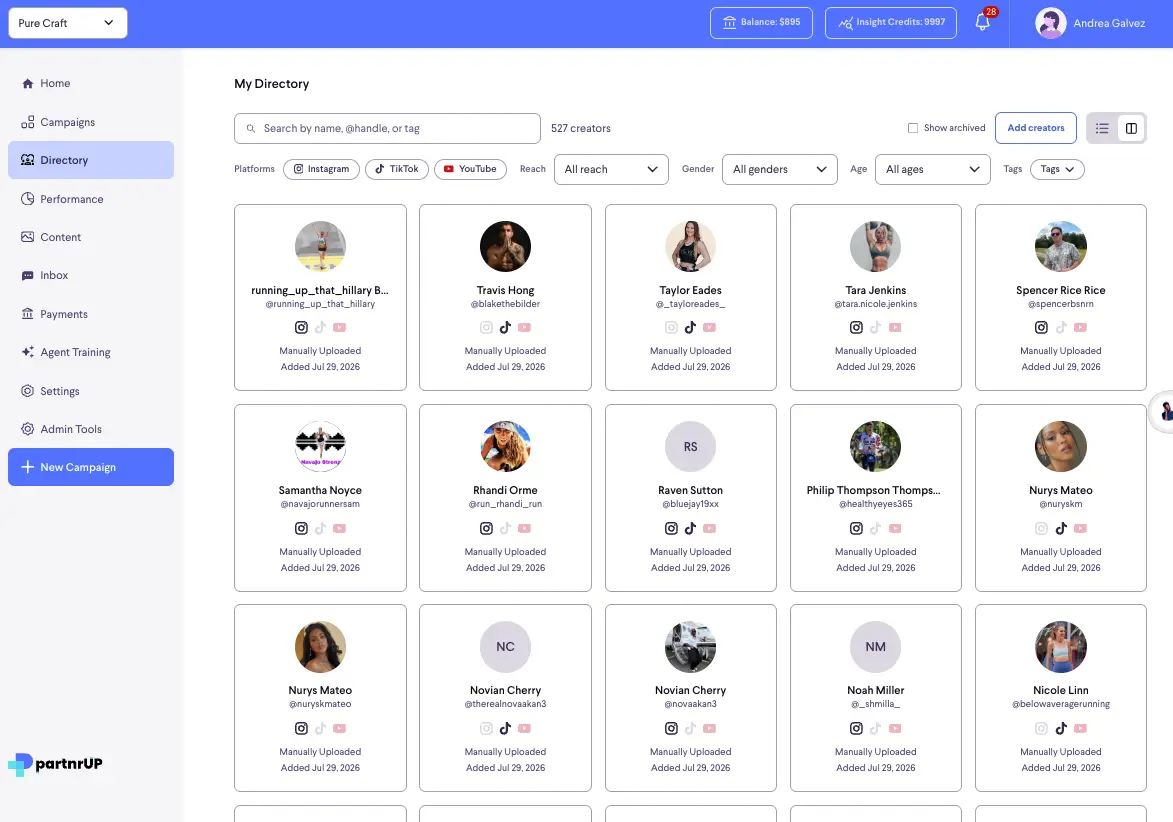Open Travis Hong creator name
The height and width of the screenshot is (822, 1173).
click(506, 290)
